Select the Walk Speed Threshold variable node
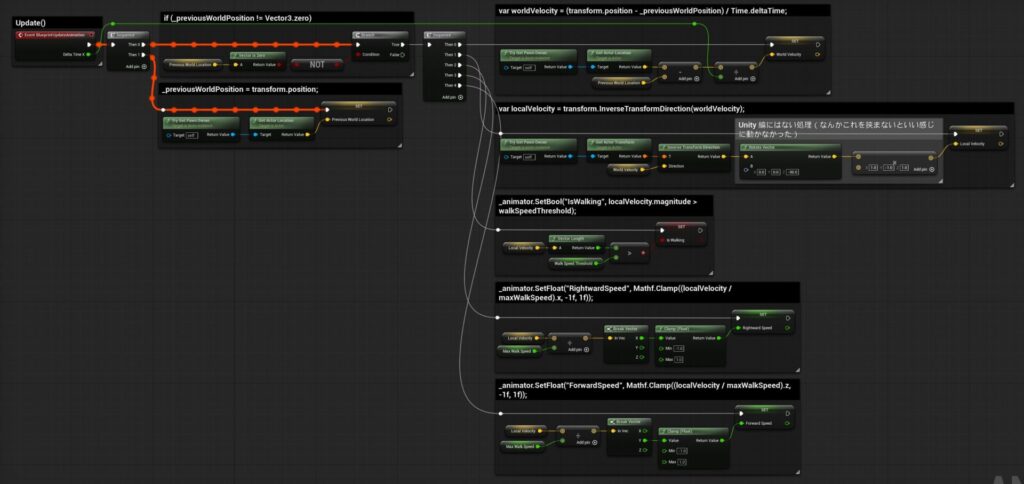Screen dimensions: 1024x484 coord(571,262)
